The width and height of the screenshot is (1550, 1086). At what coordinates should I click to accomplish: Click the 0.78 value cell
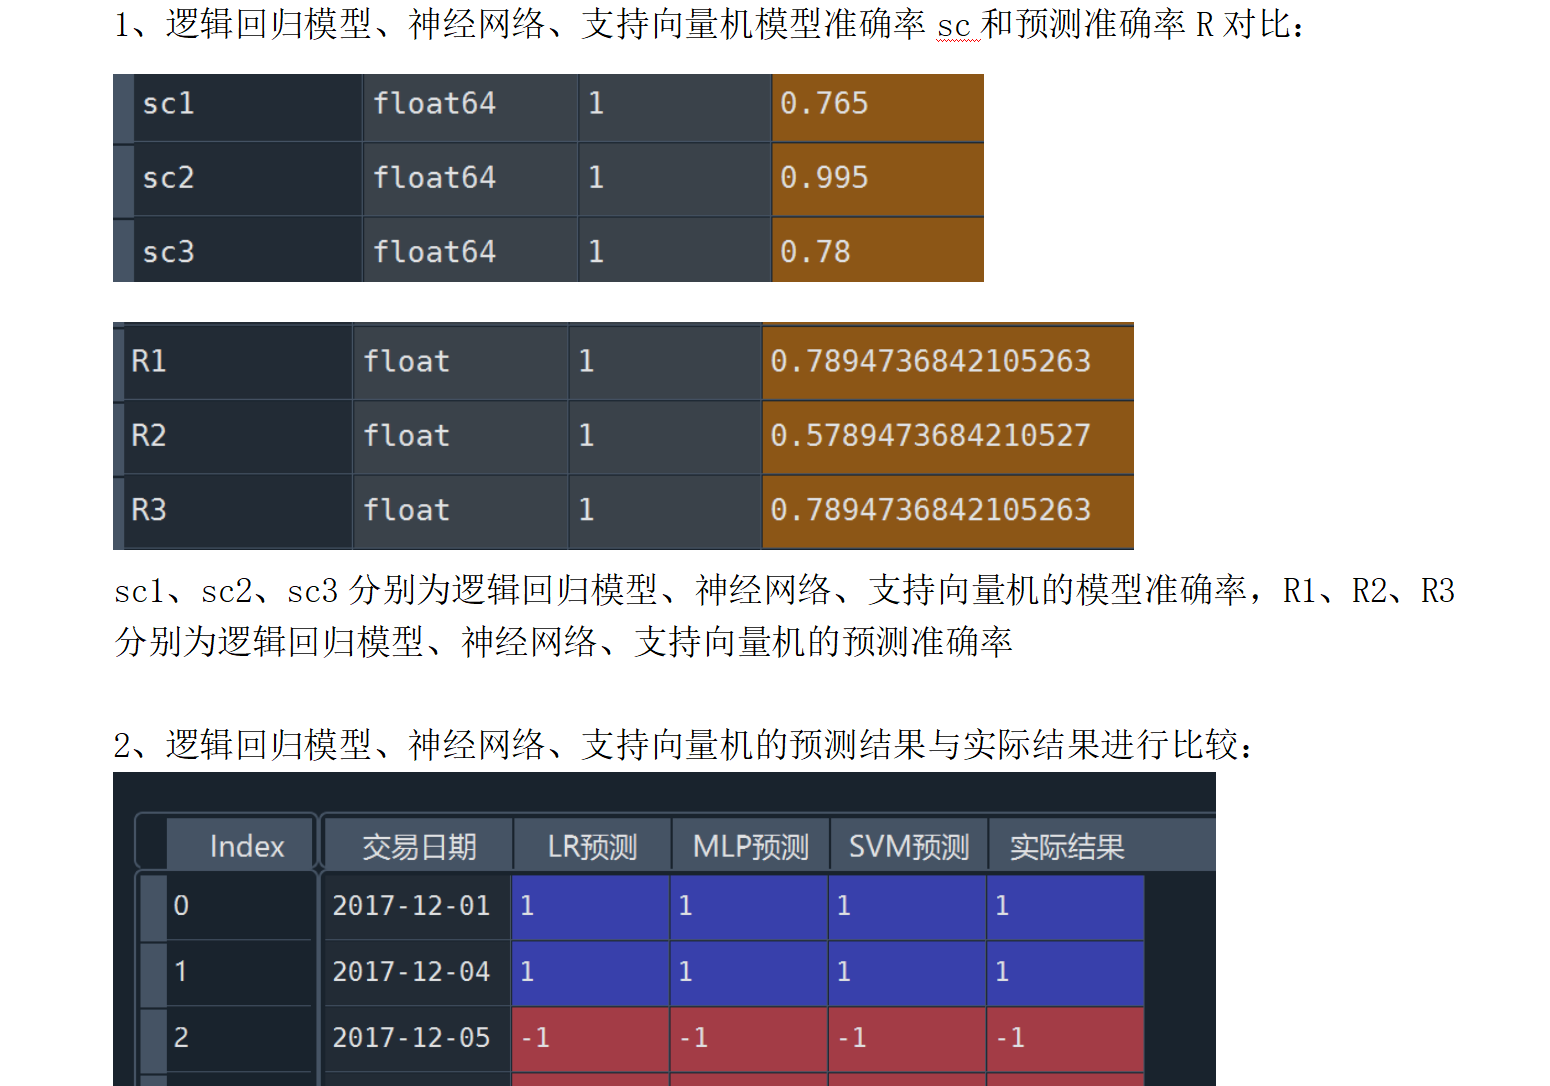coord(878,250)
